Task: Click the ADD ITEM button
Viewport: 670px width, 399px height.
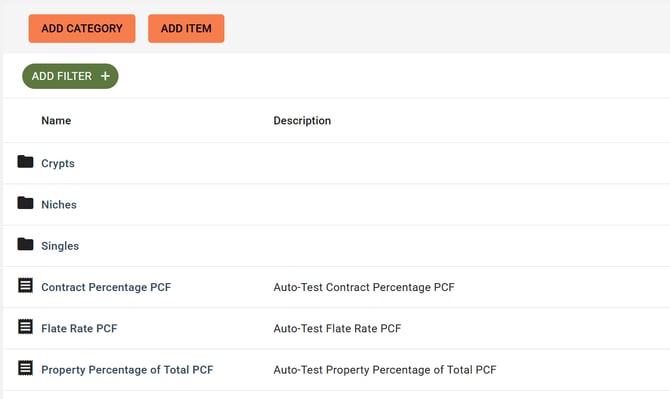Action: tap(186, 29)
